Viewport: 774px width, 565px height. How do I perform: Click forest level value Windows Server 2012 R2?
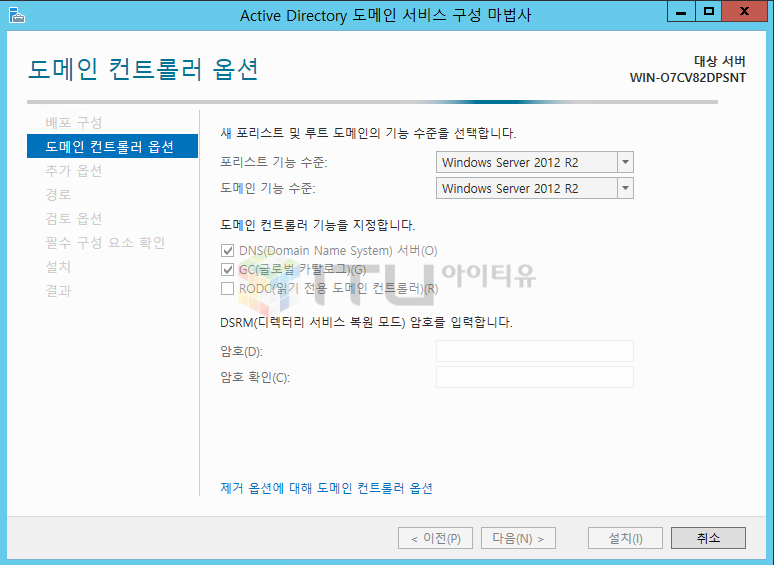[510, 162]
